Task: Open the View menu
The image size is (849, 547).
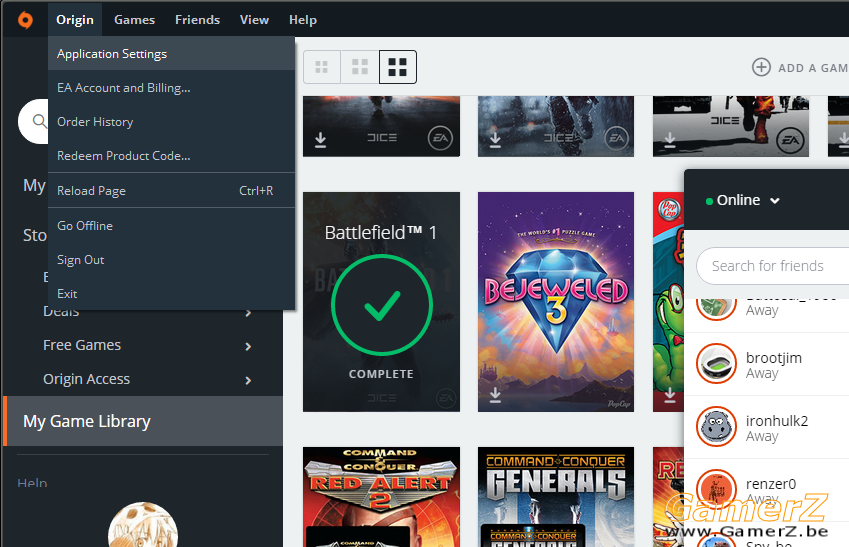Action: tap(254, 20)
